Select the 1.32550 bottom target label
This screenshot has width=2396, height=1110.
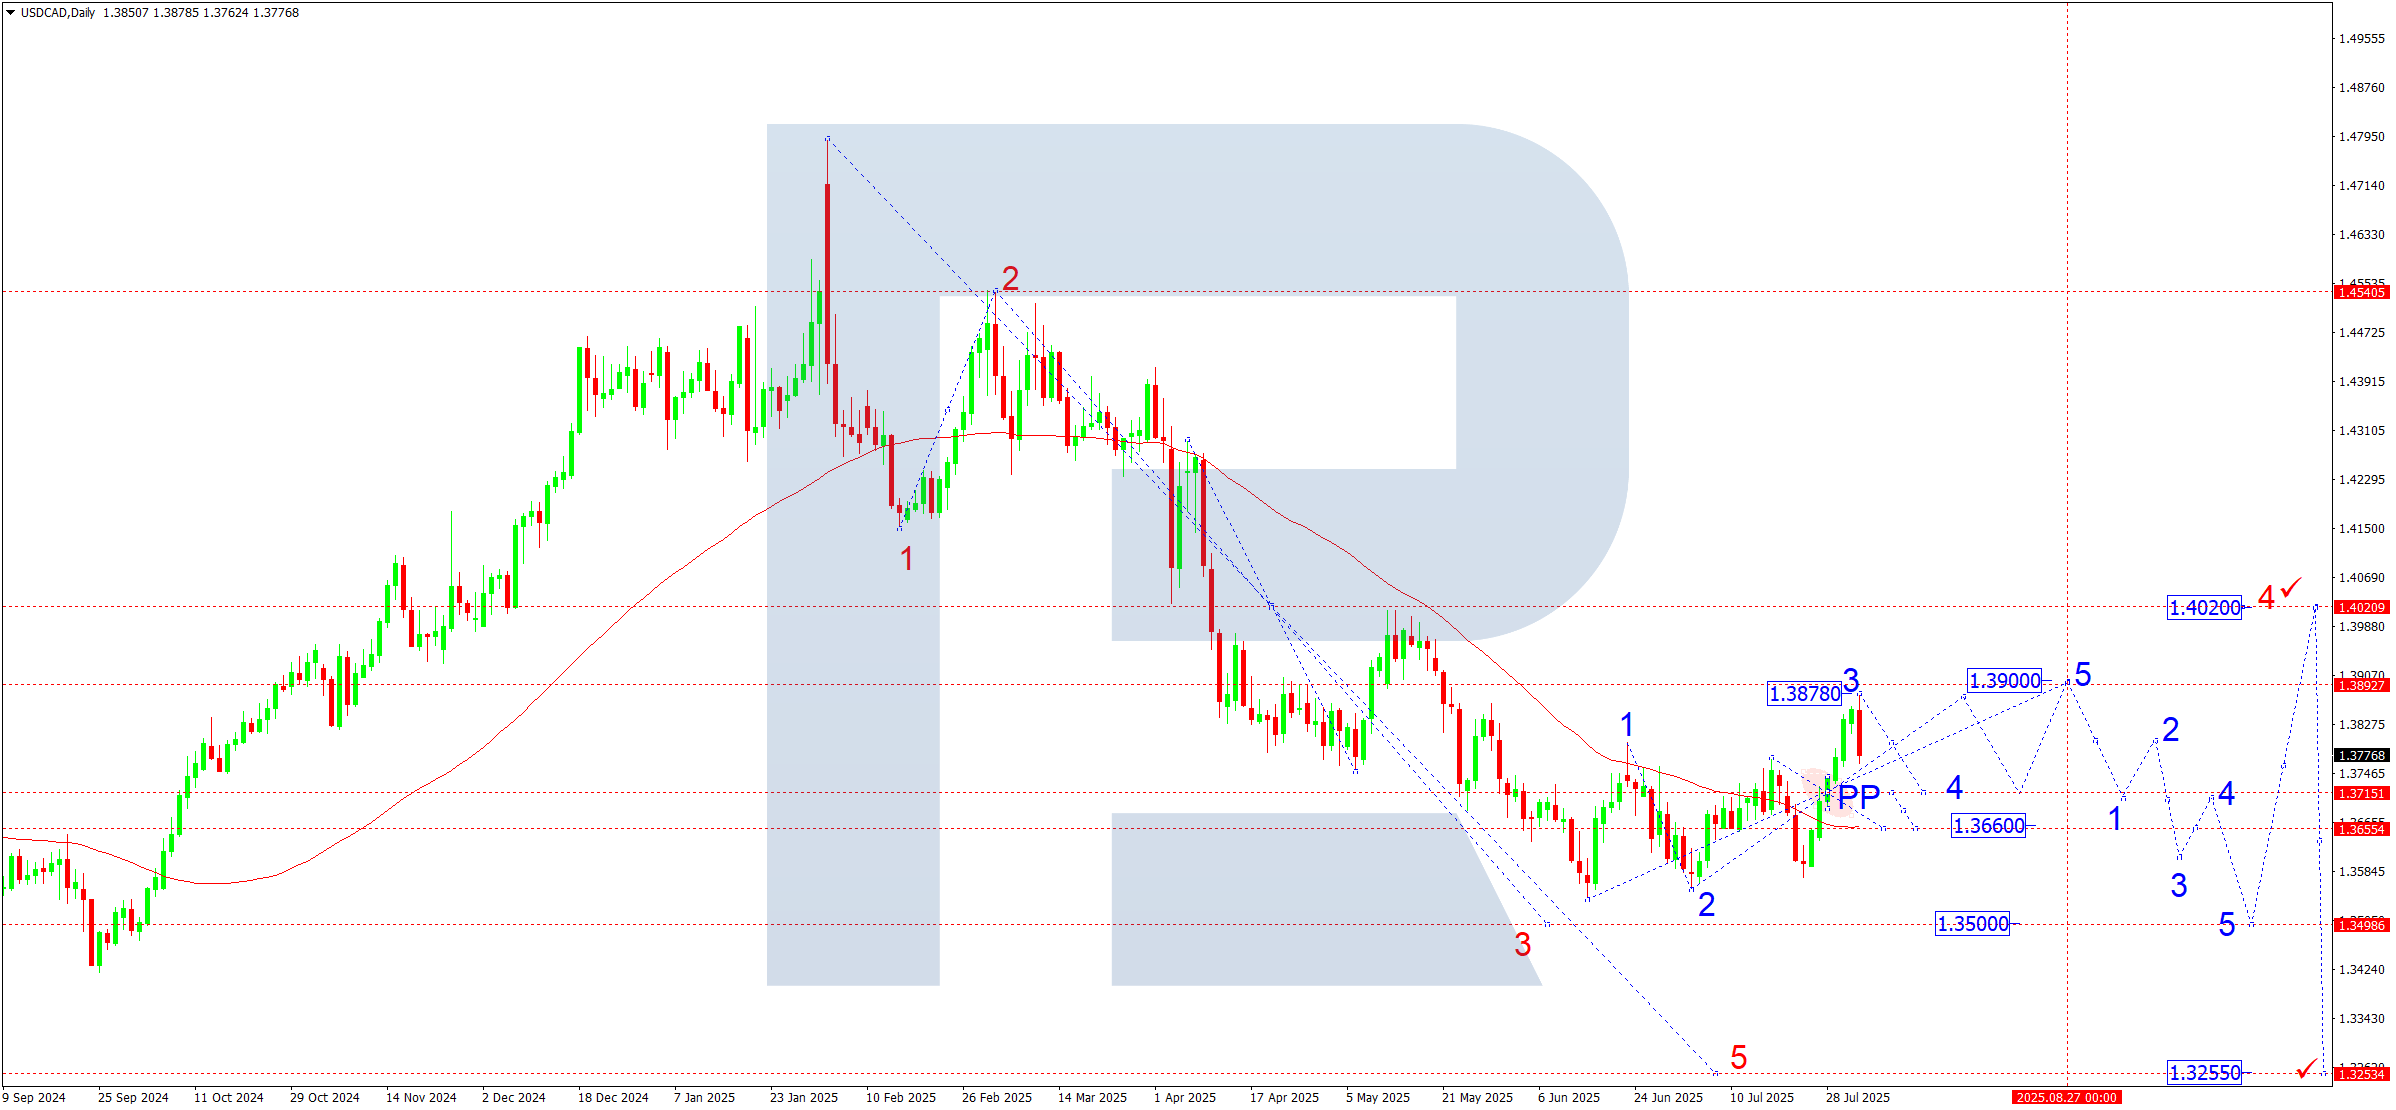click(x=2204, y=1073)
